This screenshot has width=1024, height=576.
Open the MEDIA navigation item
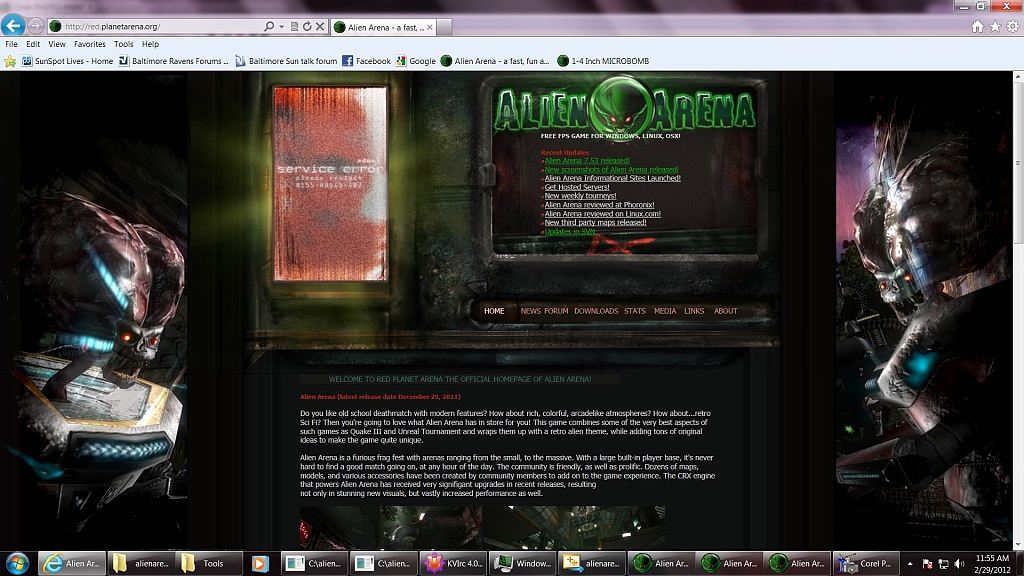(665, 312)
